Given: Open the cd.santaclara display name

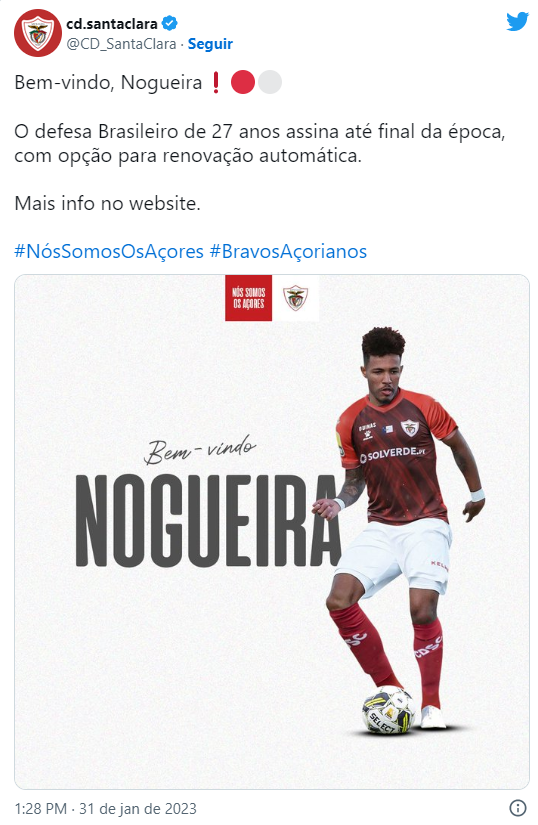Looking at the screenshot, I should coord(111,24).
